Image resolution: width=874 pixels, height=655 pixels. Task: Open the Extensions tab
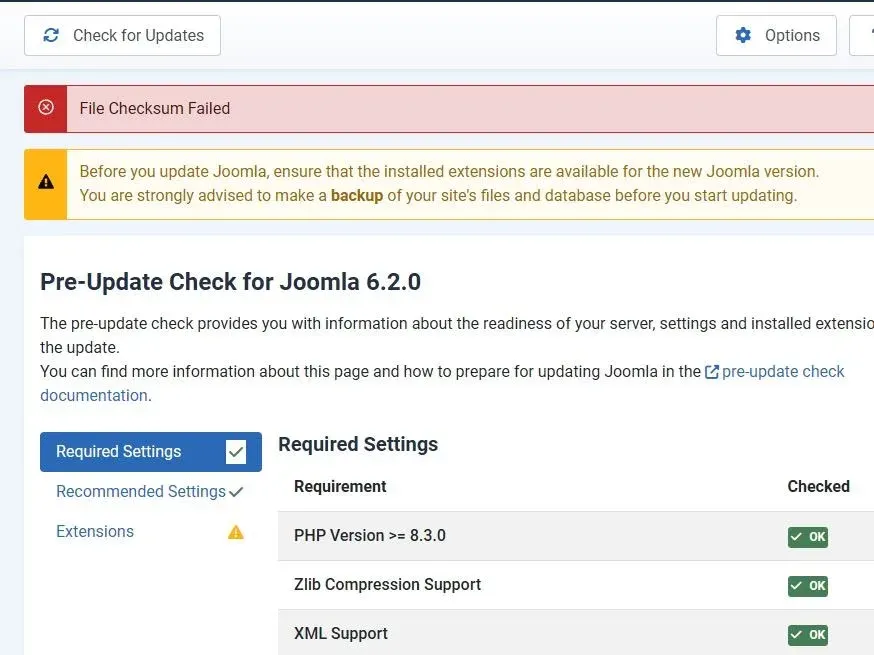[x=150, y=532]
